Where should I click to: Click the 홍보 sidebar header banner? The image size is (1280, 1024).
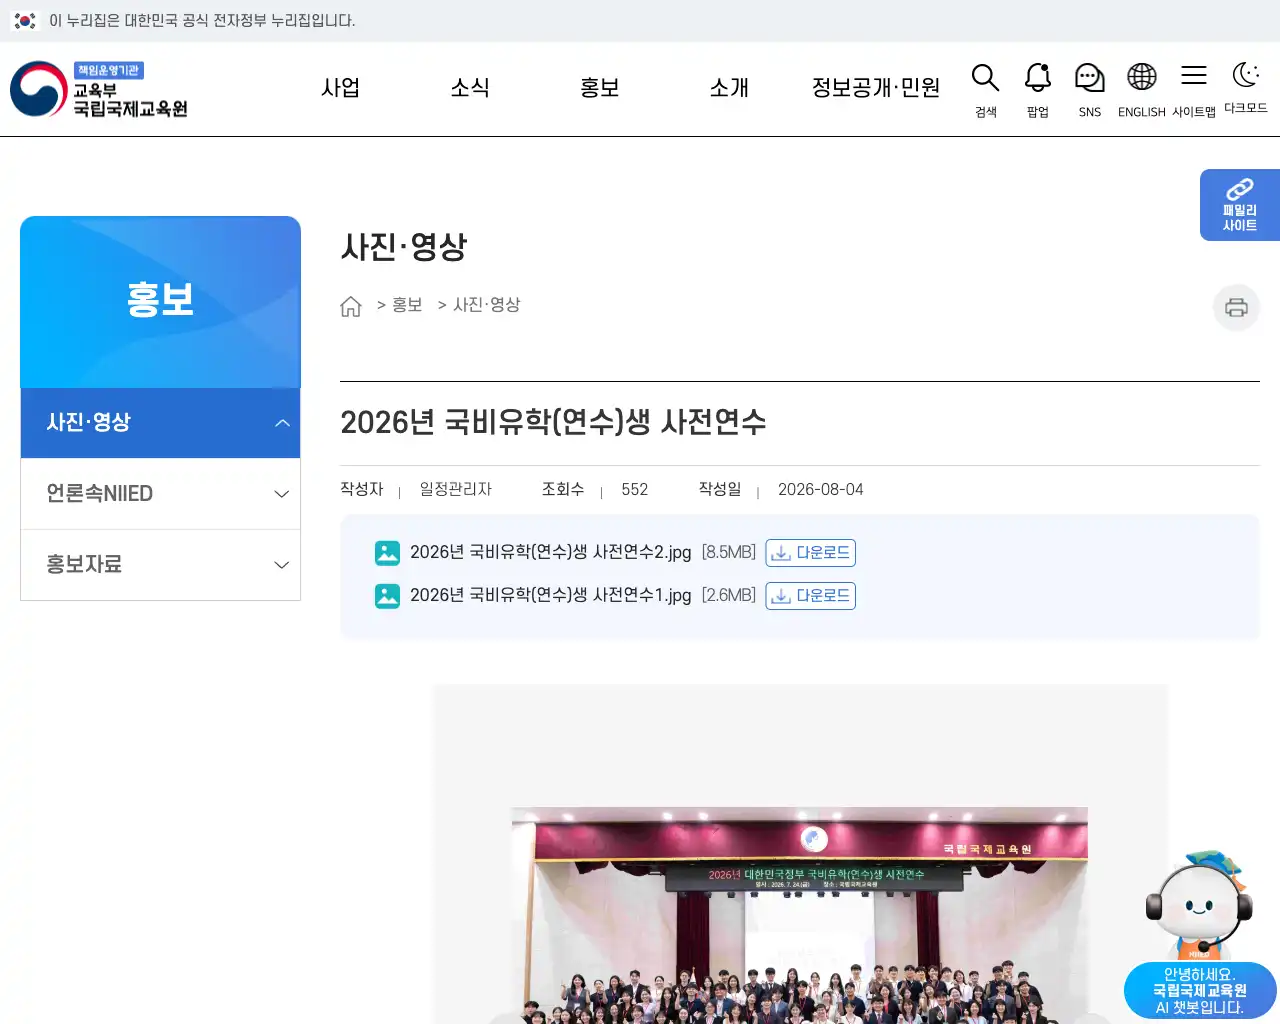[160, 302]
